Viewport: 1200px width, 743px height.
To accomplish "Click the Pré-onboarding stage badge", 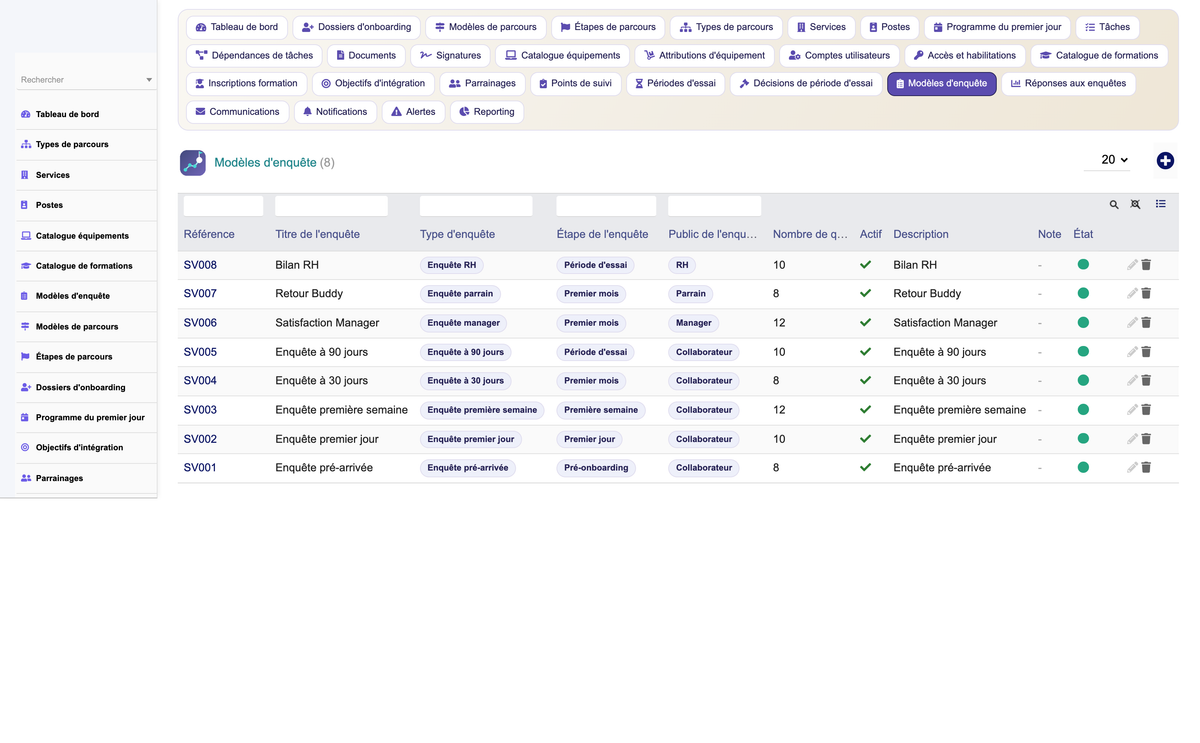I will tap(596, 468).
